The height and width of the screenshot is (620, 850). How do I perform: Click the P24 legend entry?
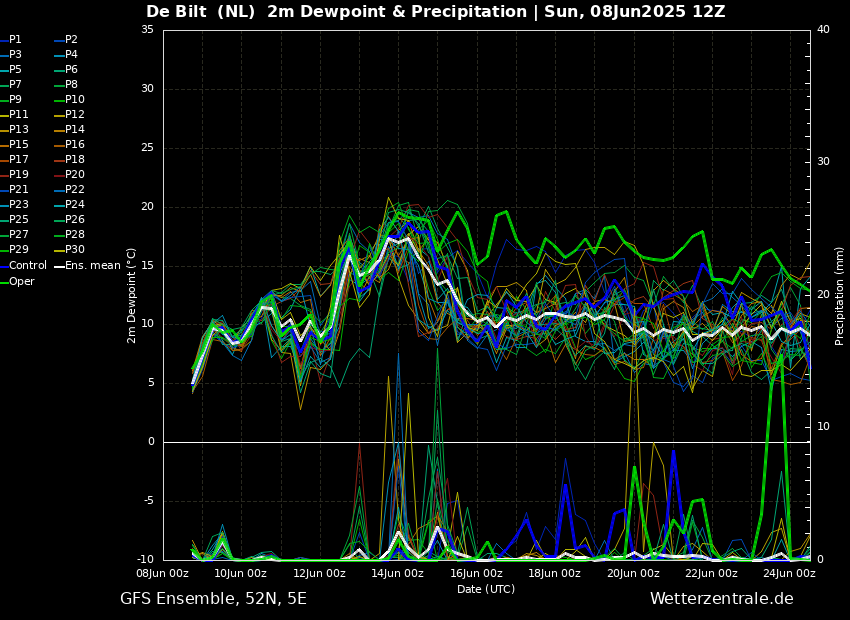69,204
